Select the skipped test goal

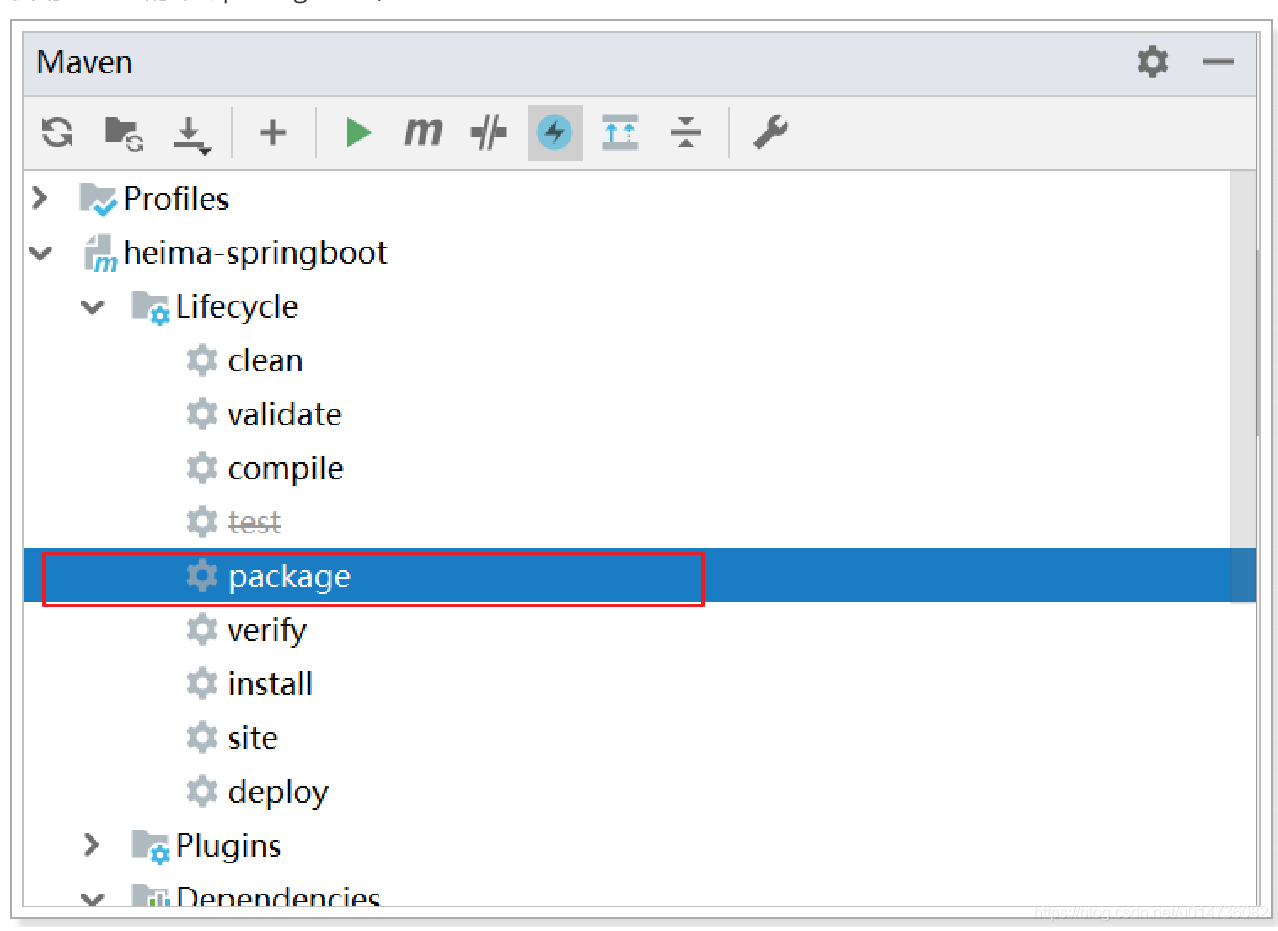[x=254, y=522]
